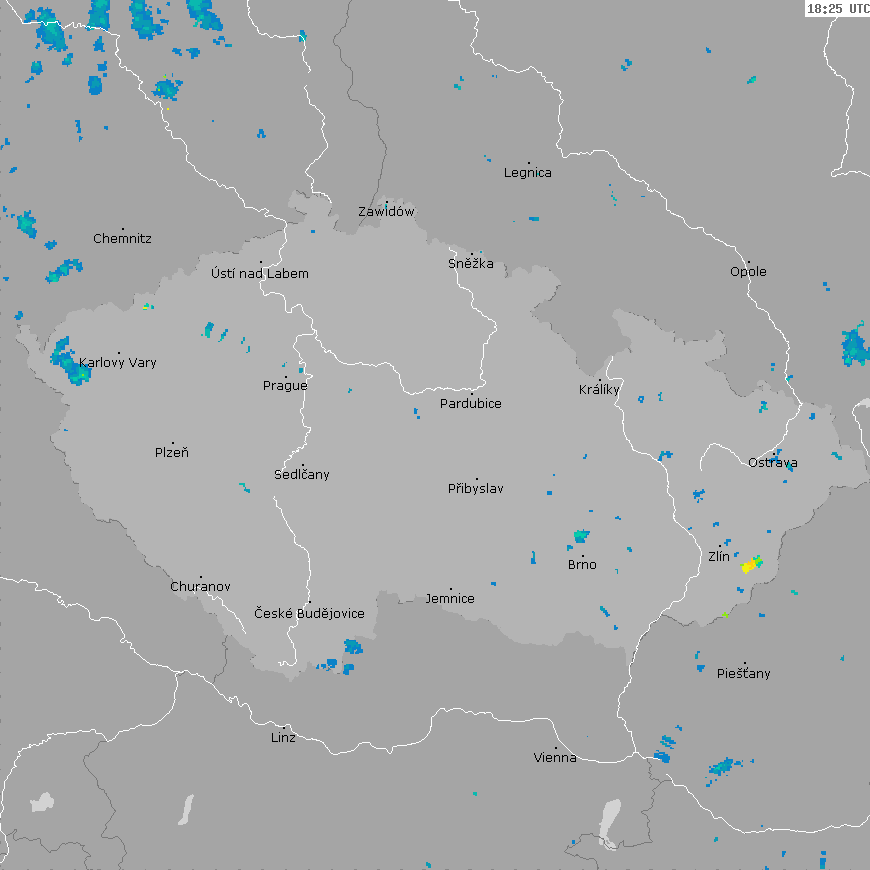Click the Plzeň city label
This screenshot has width=870, height=870.
tap(172, 452)
